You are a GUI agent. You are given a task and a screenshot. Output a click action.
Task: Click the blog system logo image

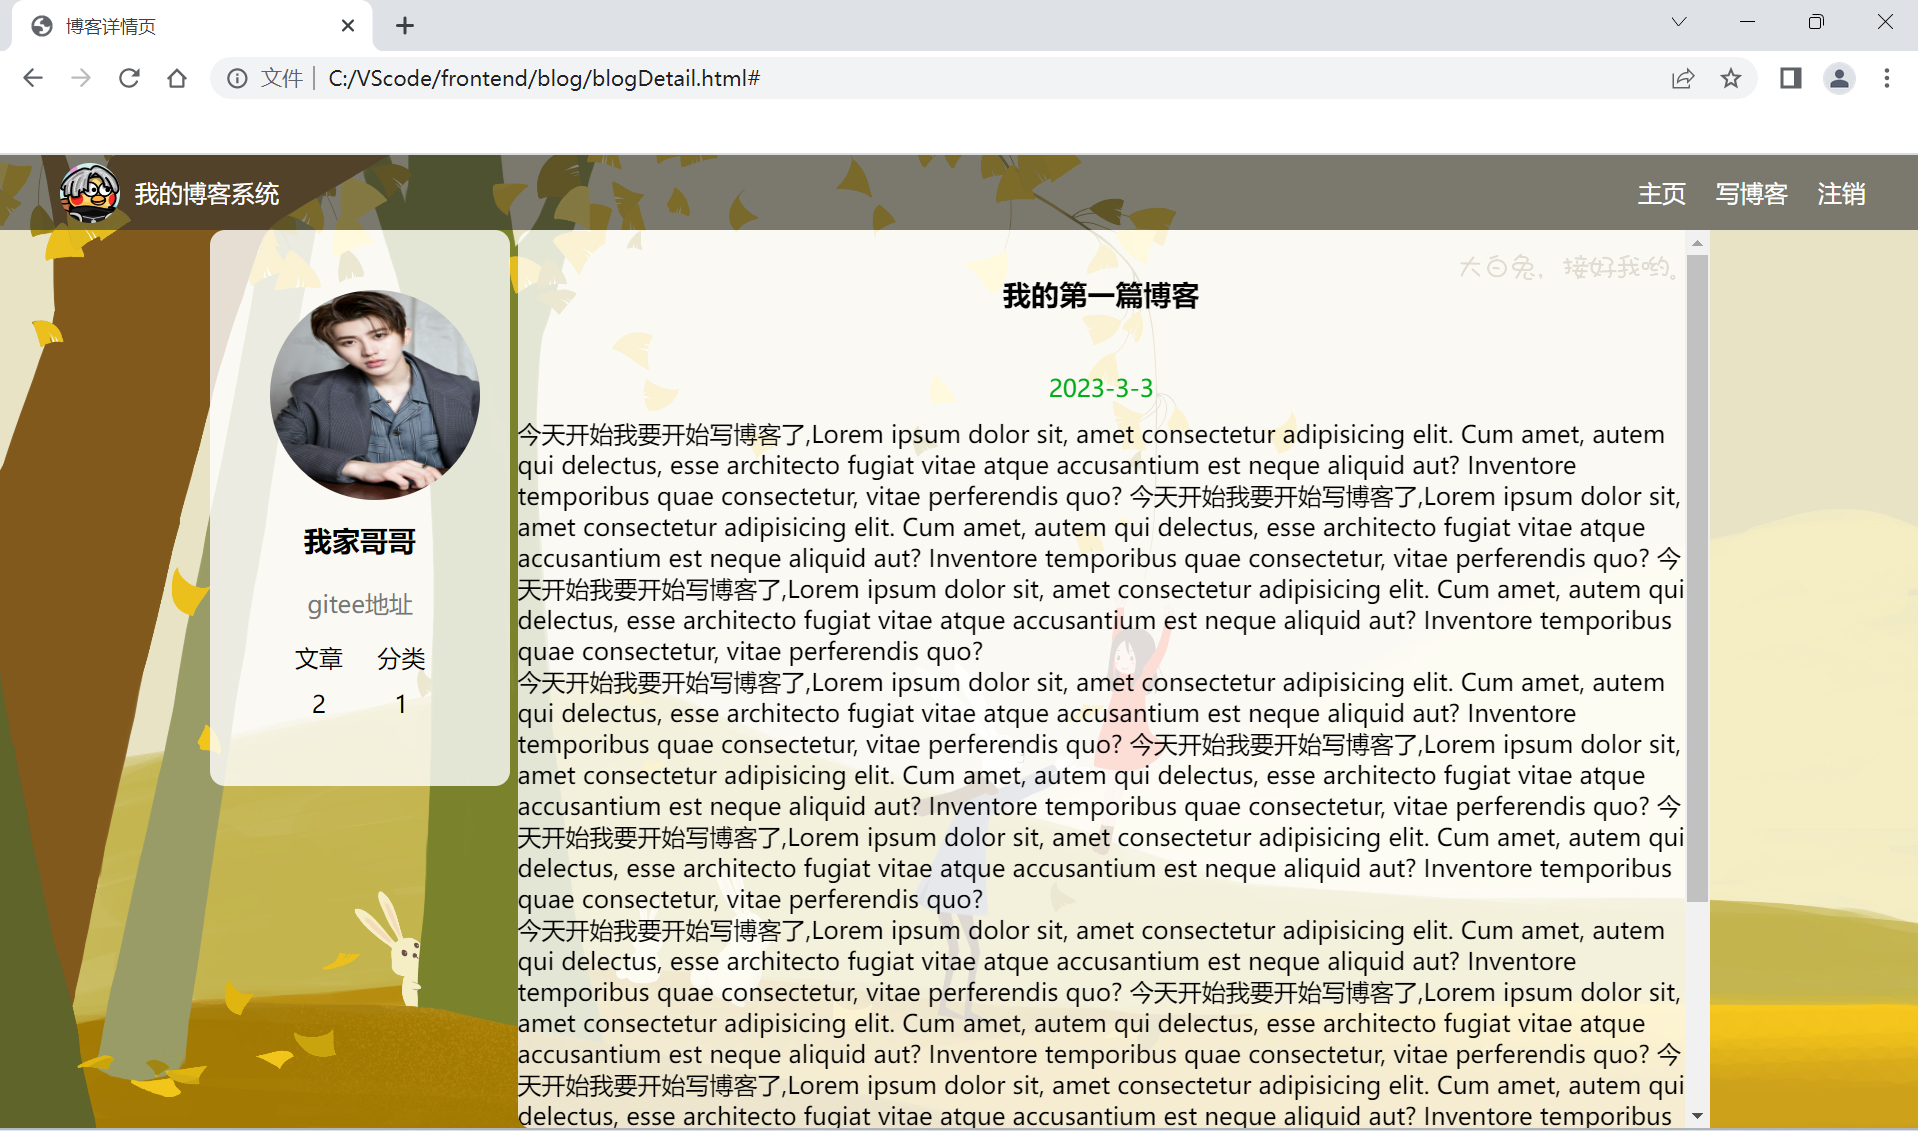(89, 193)
